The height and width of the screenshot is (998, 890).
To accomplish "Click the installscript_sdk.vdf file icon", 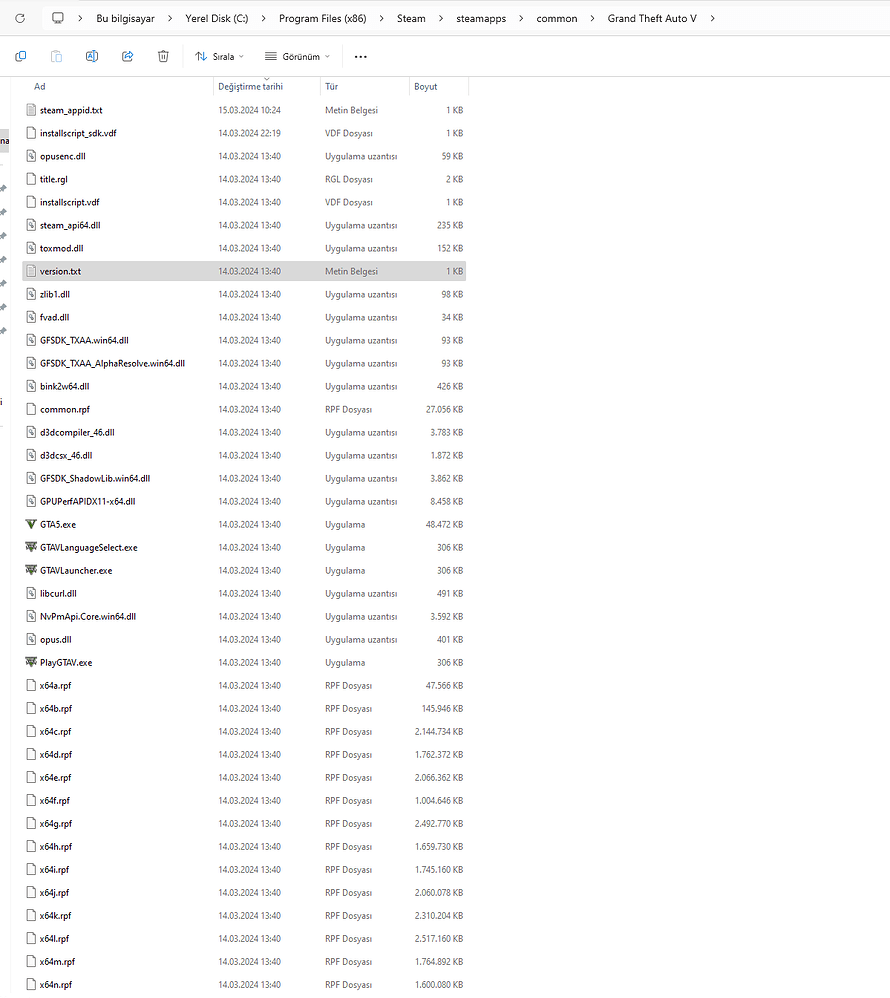I will coord(31,133).
